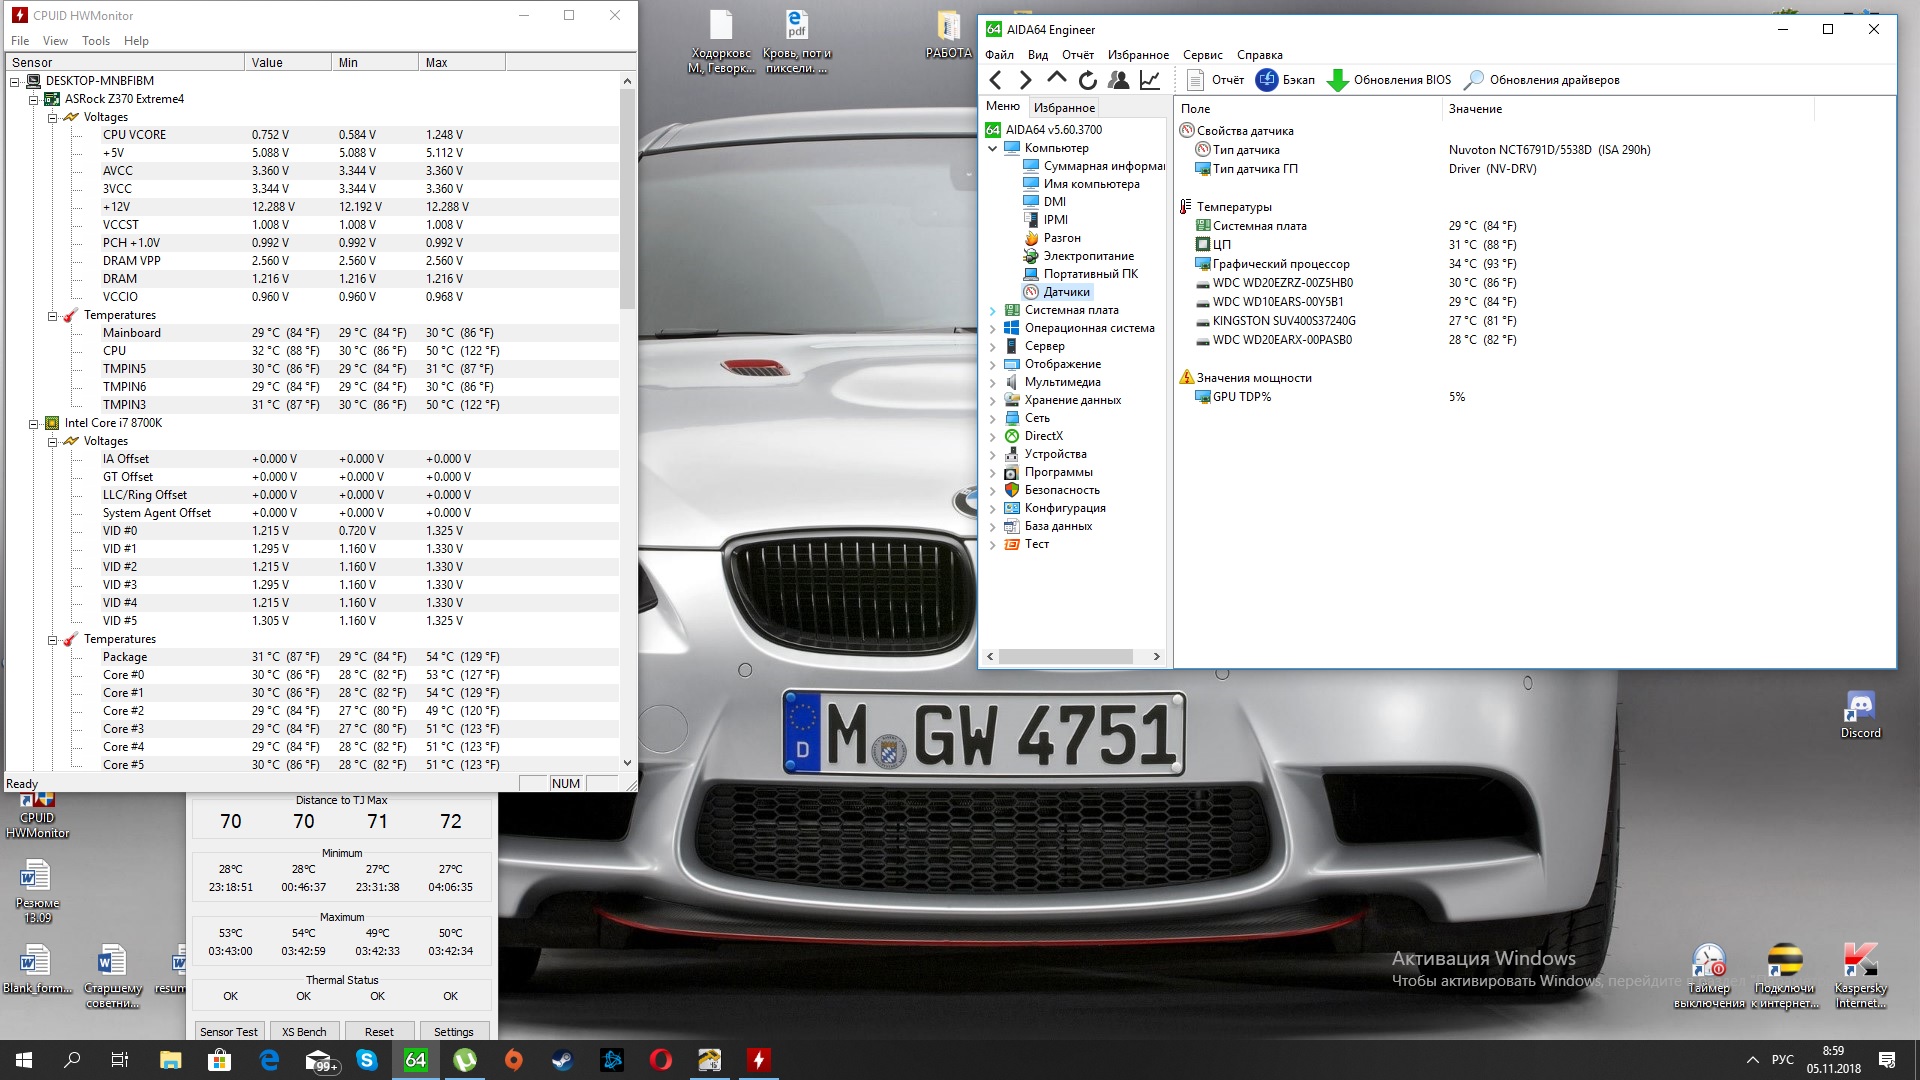This screenshot has height=1080, width=1920.
Task: Collapse ASRock Z370 Extreme4 node in HWMonitor
Action: click(33, 99)
